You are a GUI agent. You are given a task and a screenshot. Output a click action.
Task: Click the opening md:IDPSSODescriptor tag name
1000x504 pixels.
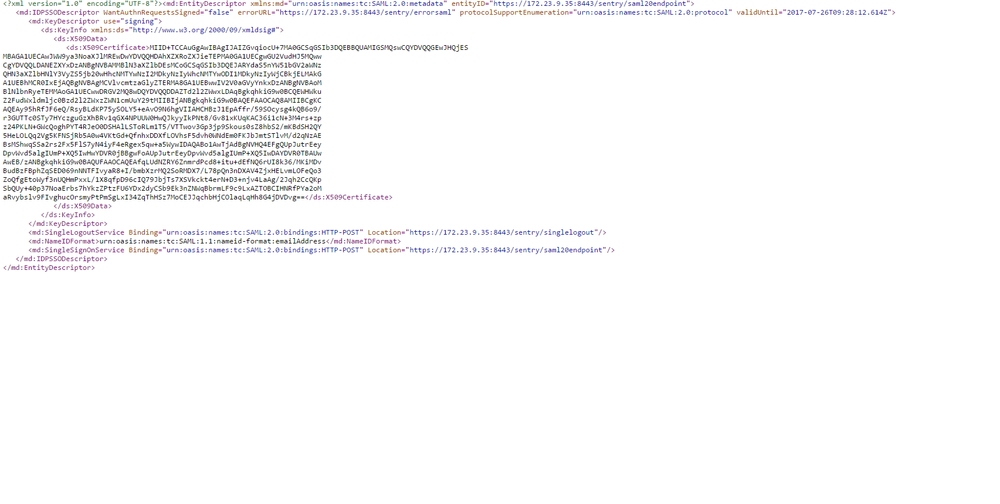(x=57, y=13)
